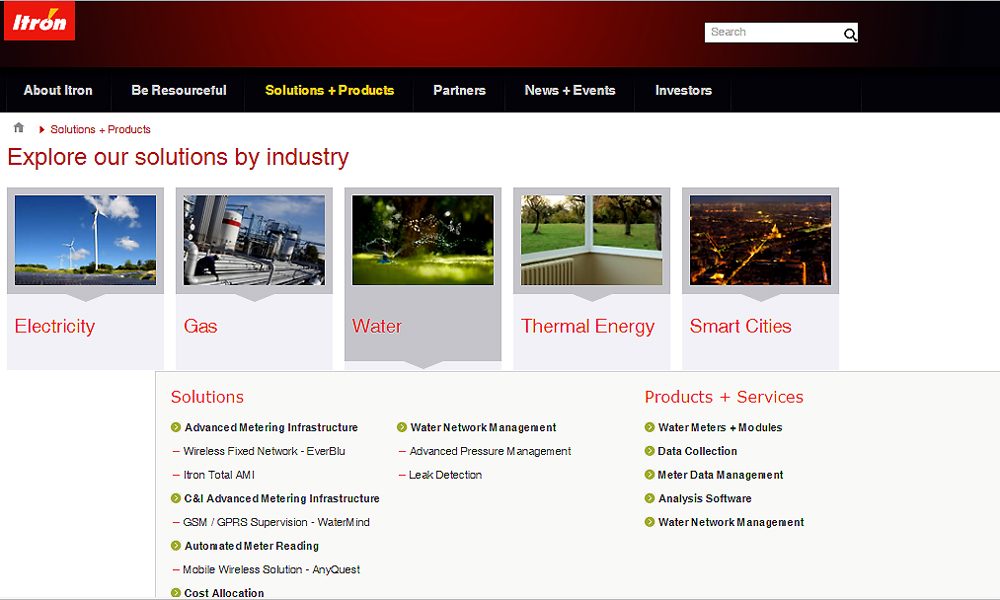Click the Thermal Energy window thumbnail
This screenshot has height=600, width=1000.
(x=591, y=240)
